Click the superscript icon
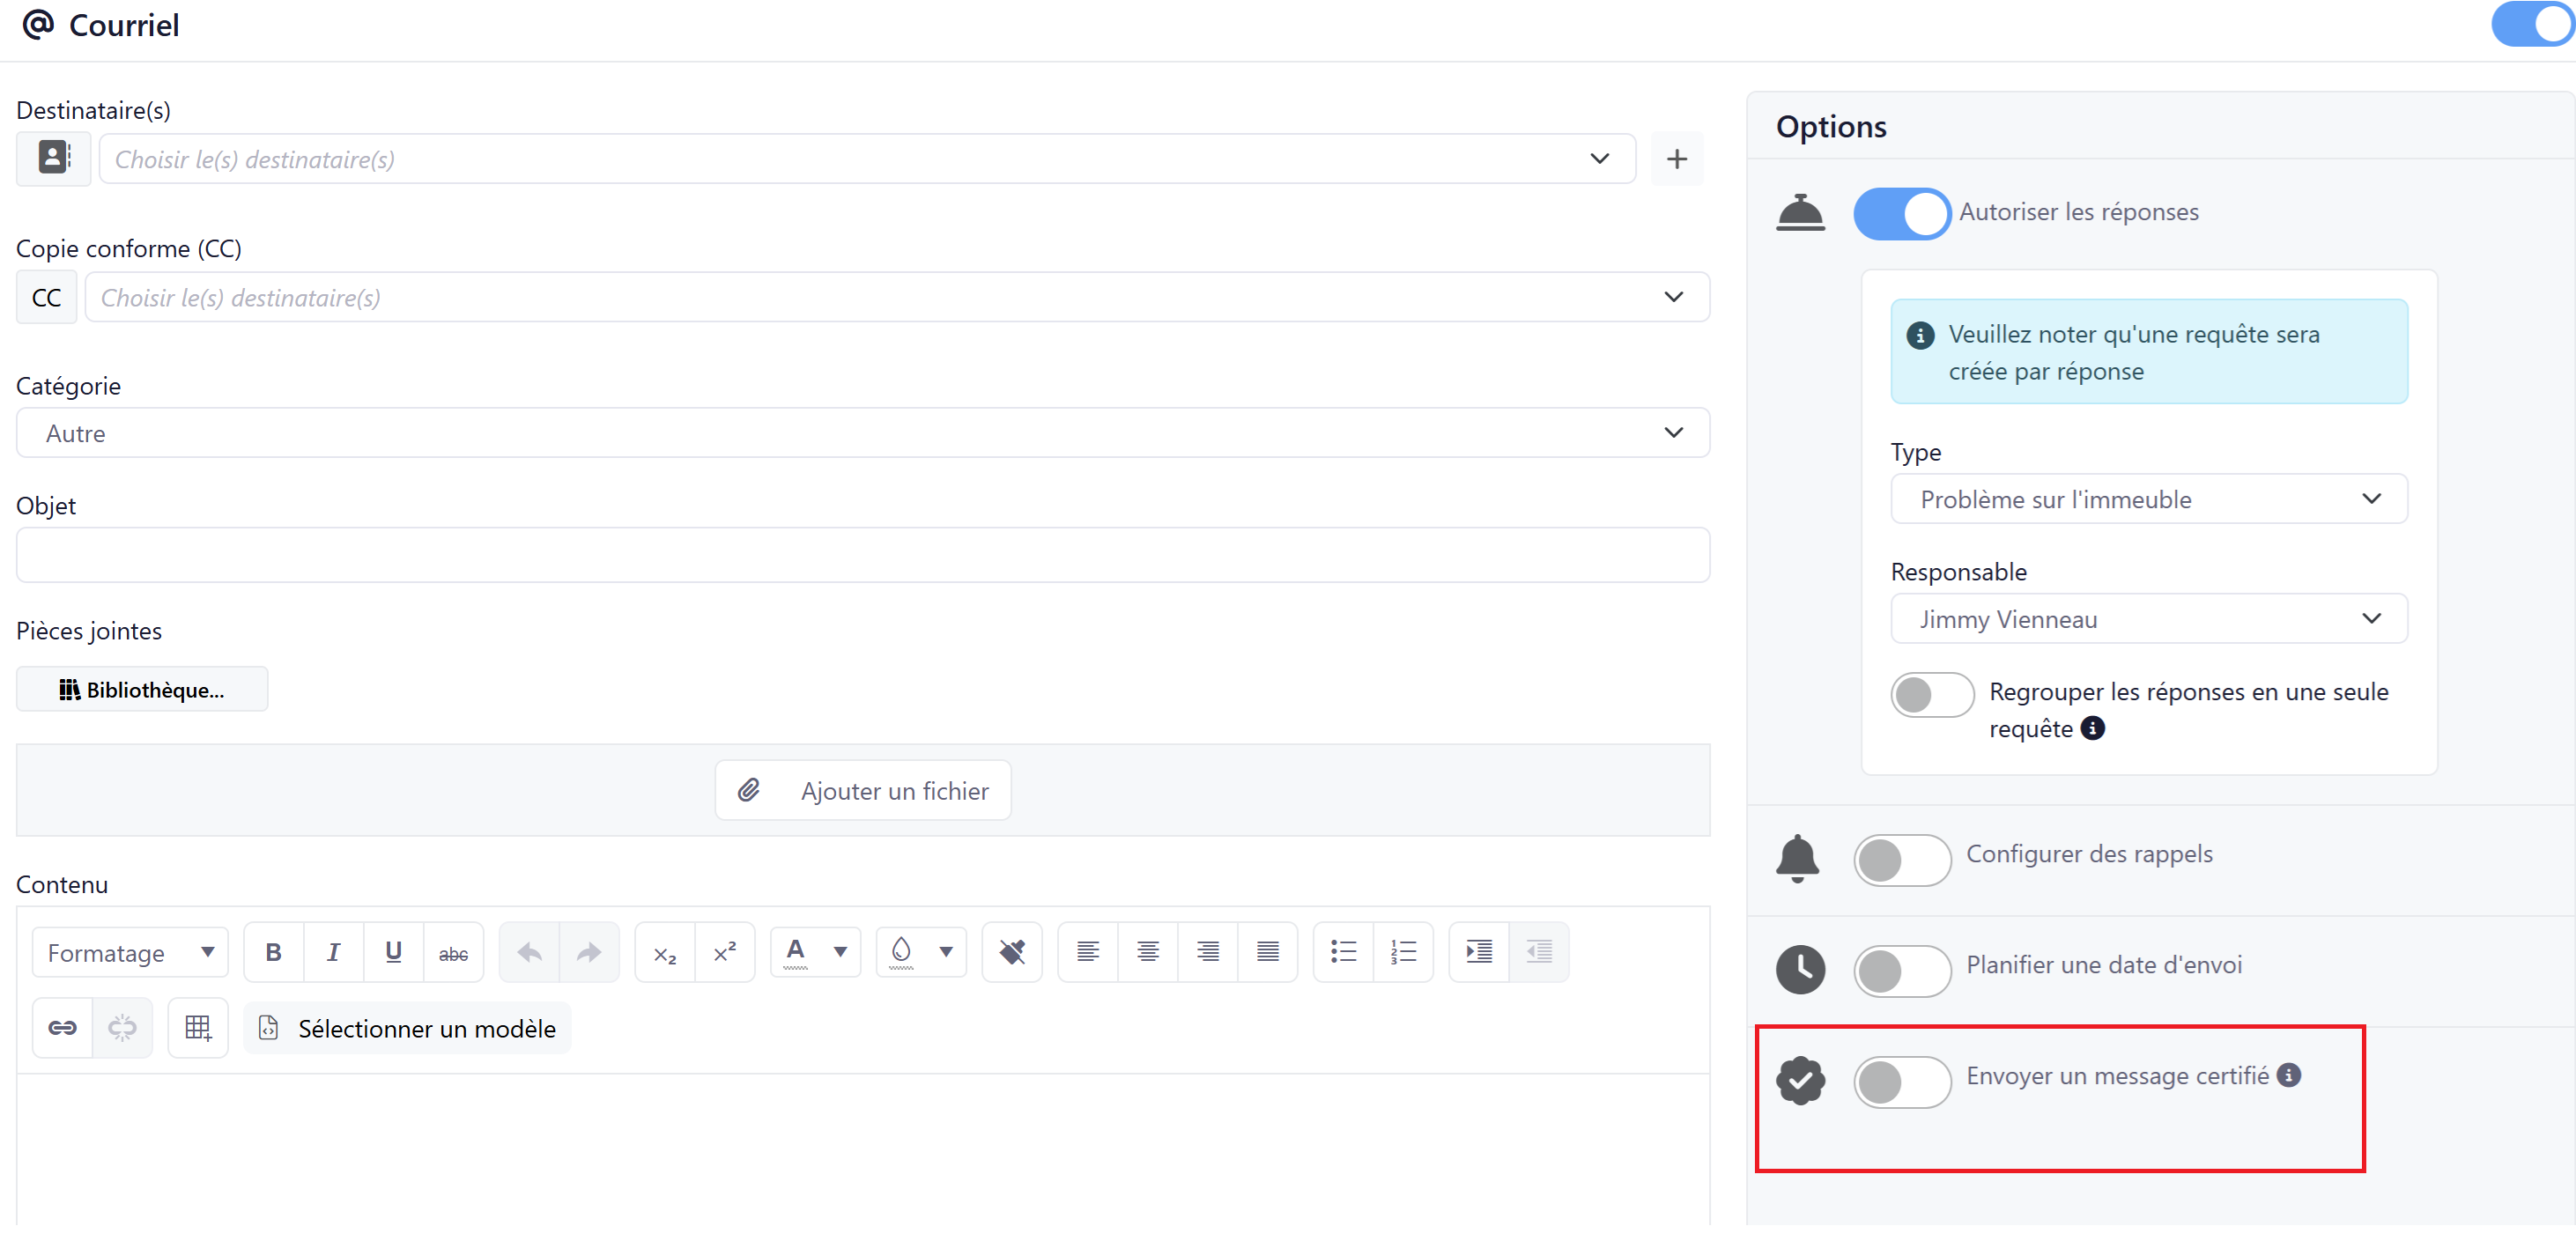The width and height of the screenshot is (2576, 1241). pyautogui.click(x=725, y=951)
